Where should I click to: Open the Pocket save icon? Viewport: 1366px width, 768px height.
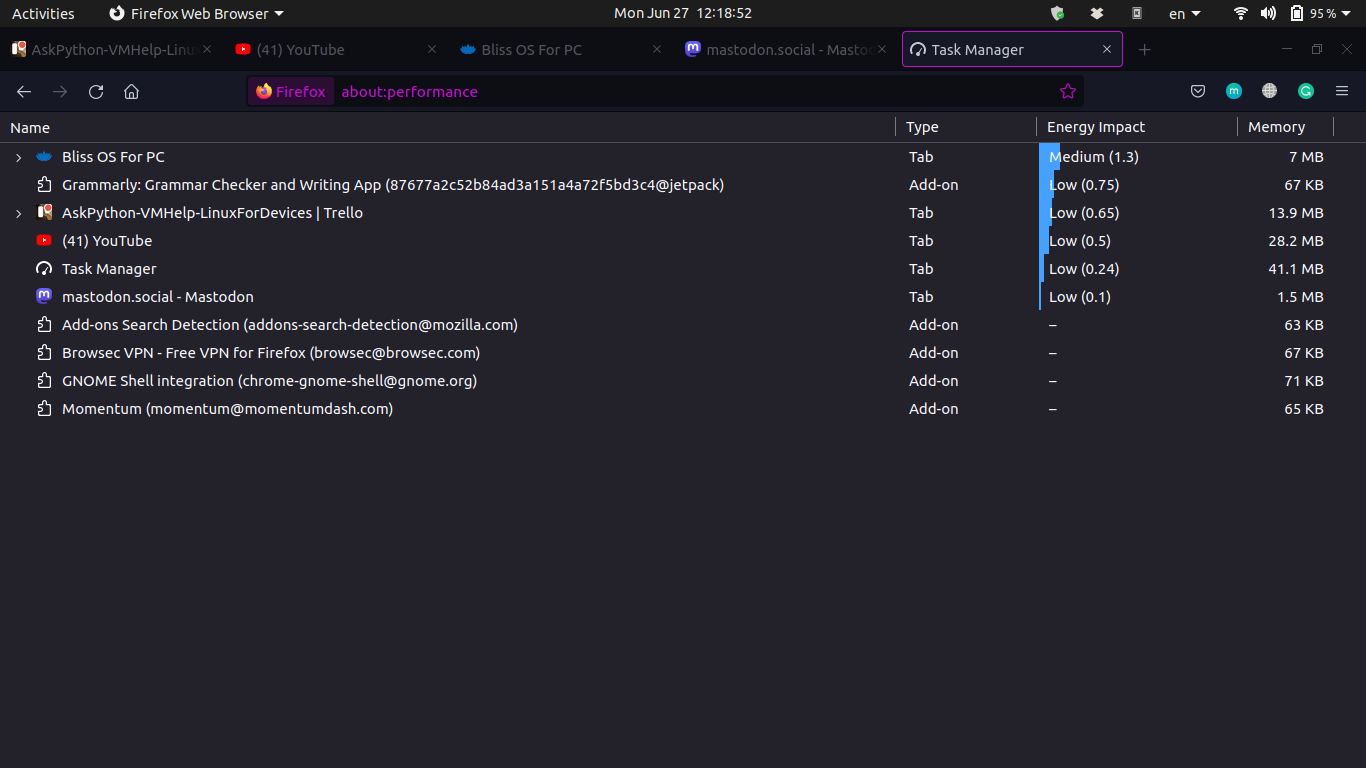1198,92
